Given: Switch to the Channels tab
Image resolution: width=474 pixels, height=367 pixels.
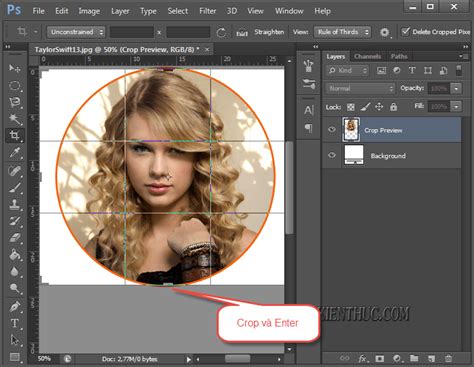Looking at the screenshot, I should tap(367, 56).
